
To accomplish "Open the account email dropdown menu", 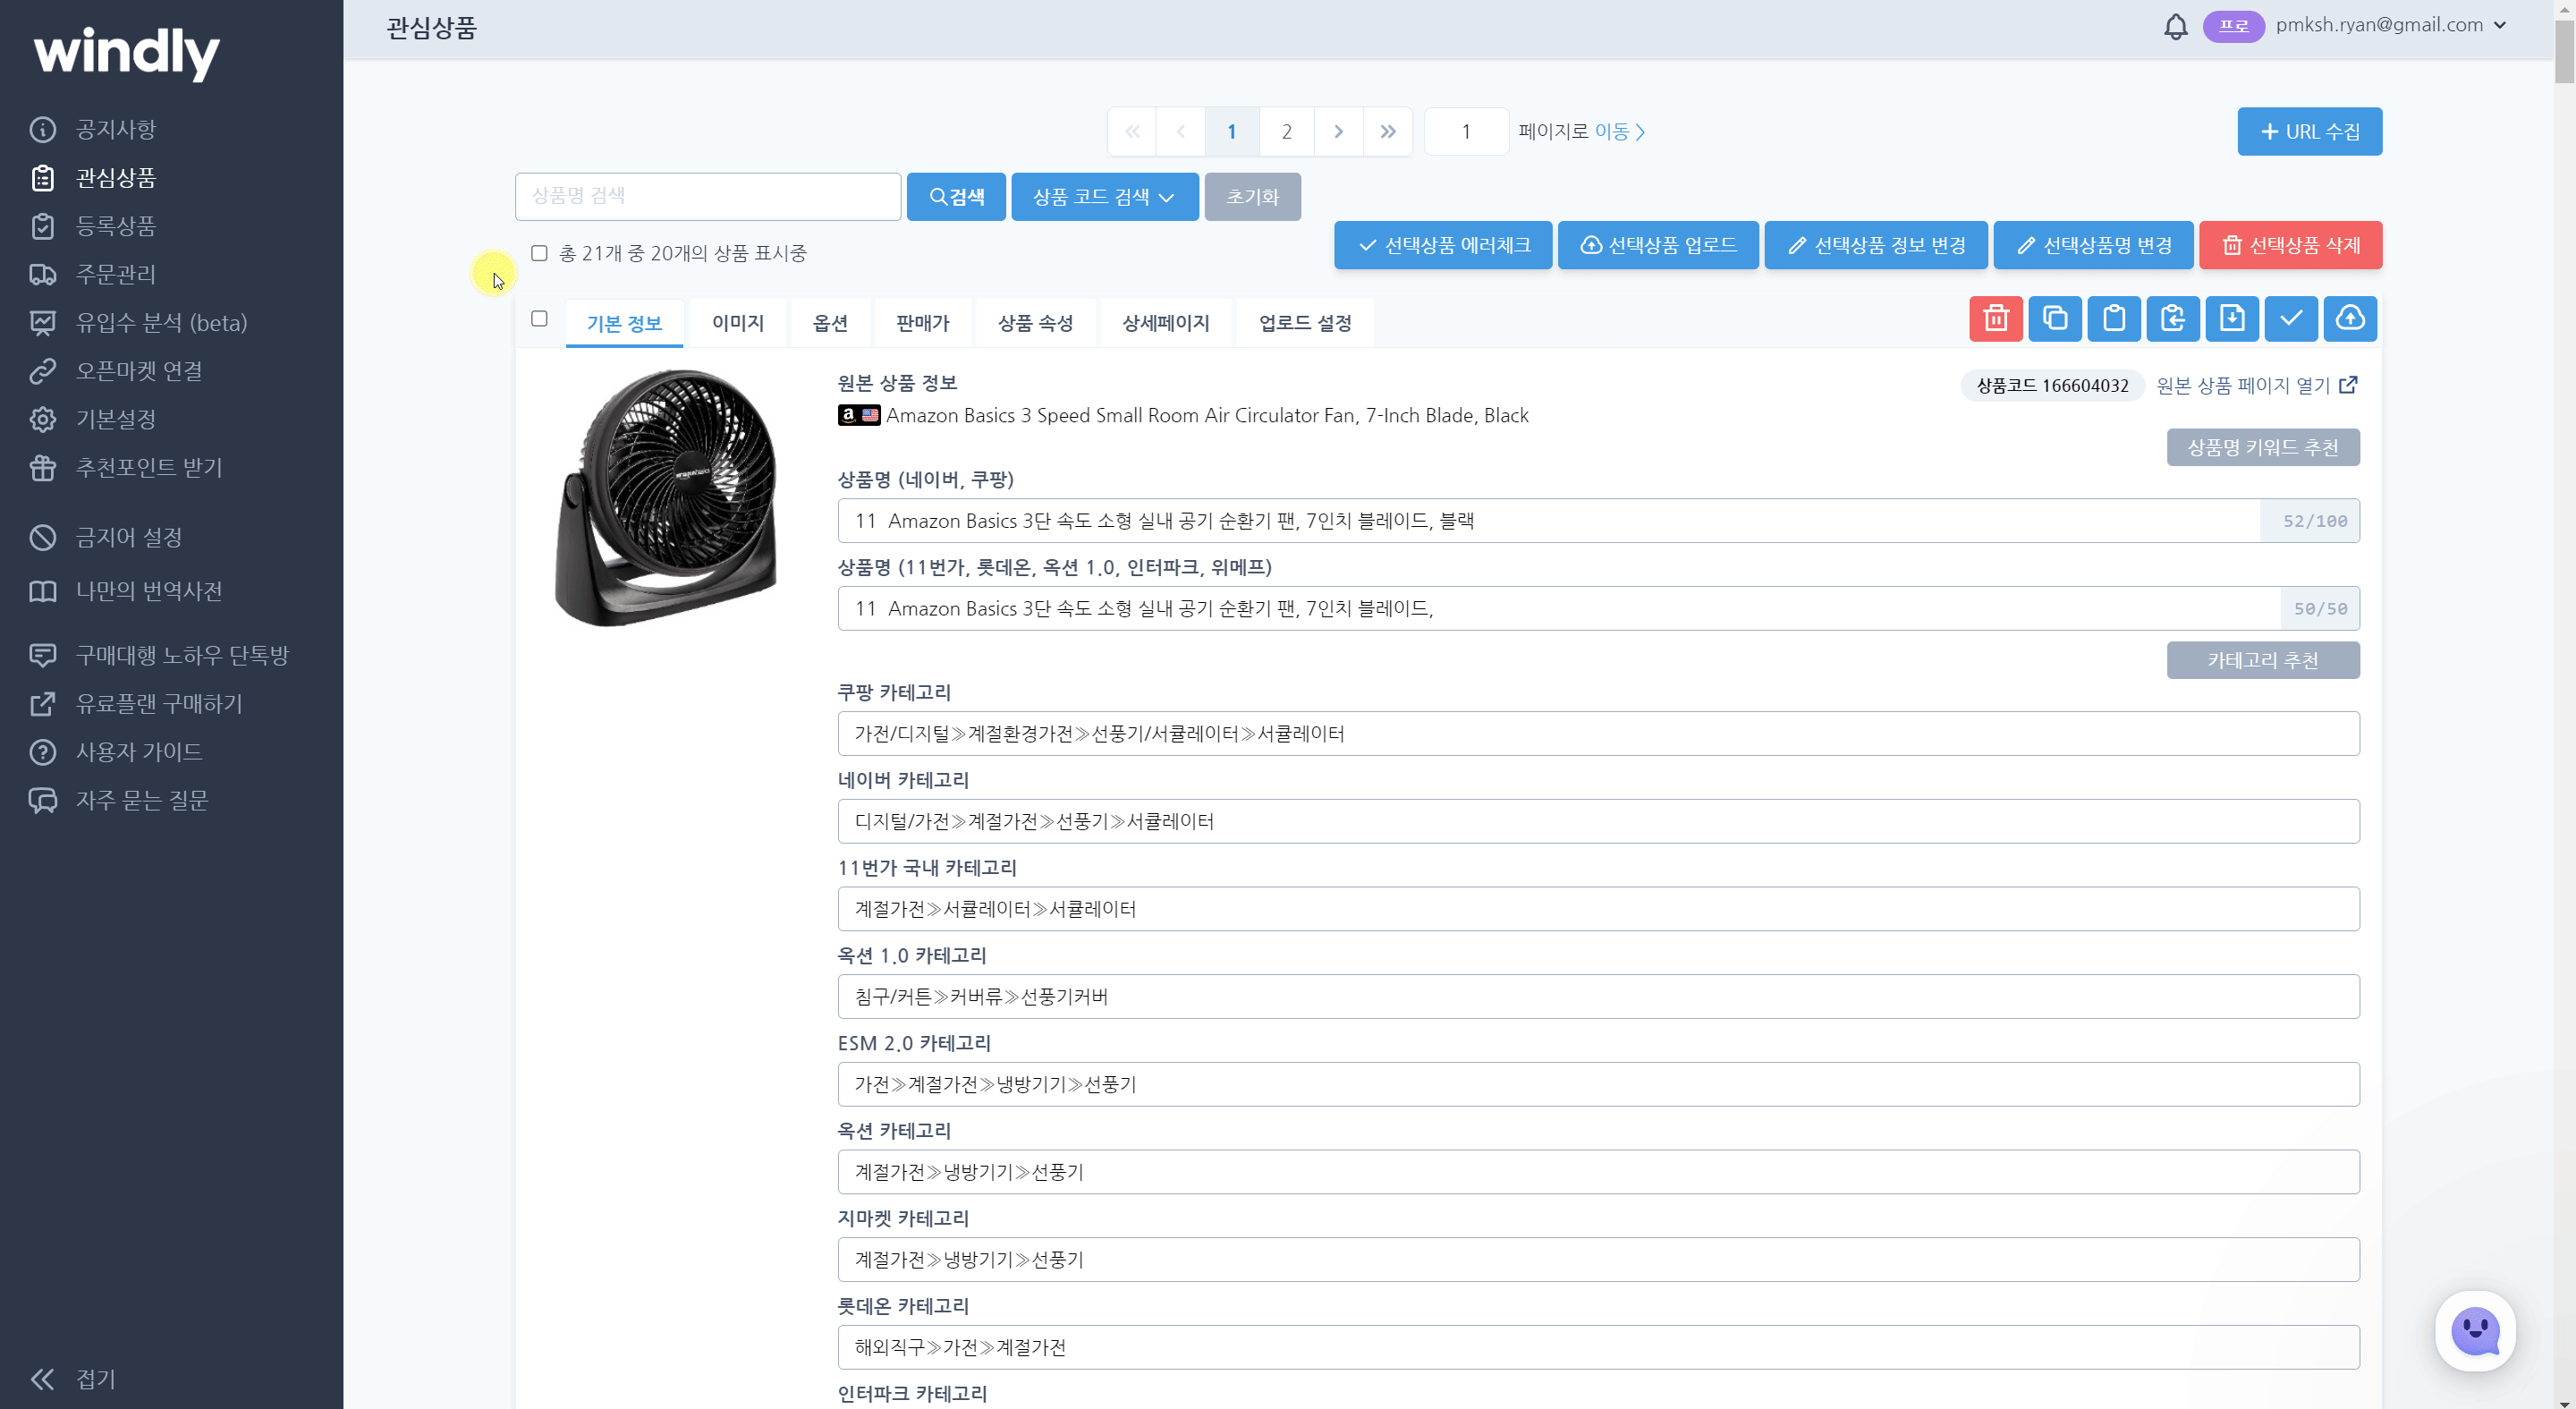I will tap(2390, 25).
